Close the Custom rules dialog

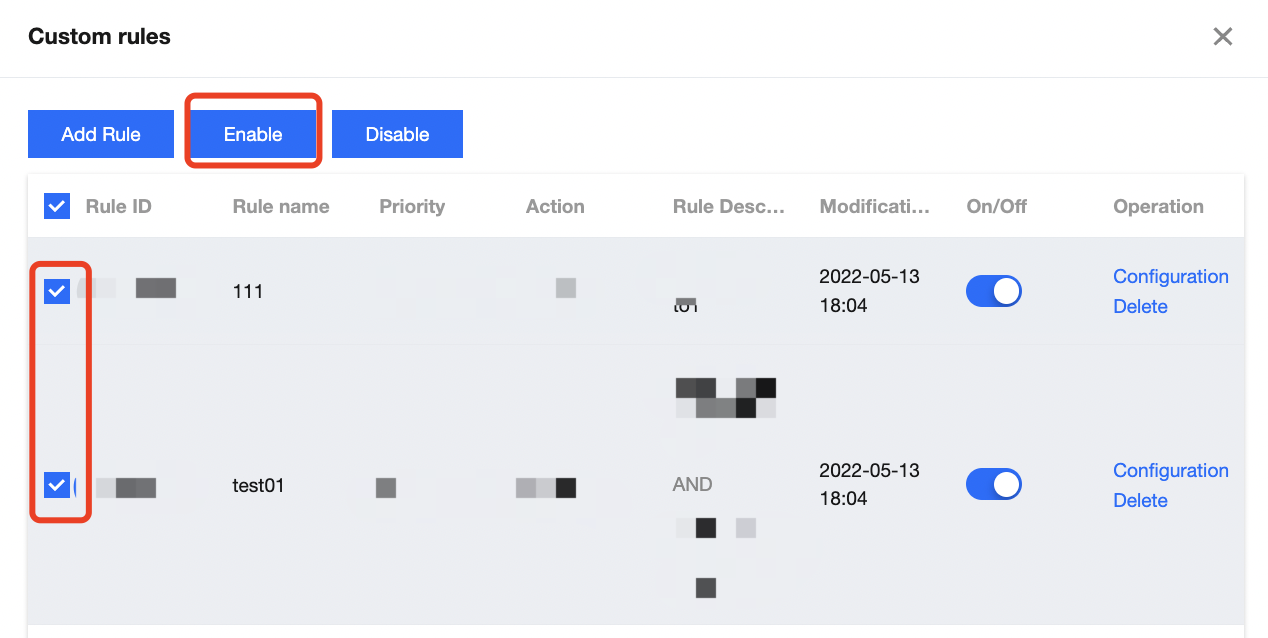tap(1222, 37)
